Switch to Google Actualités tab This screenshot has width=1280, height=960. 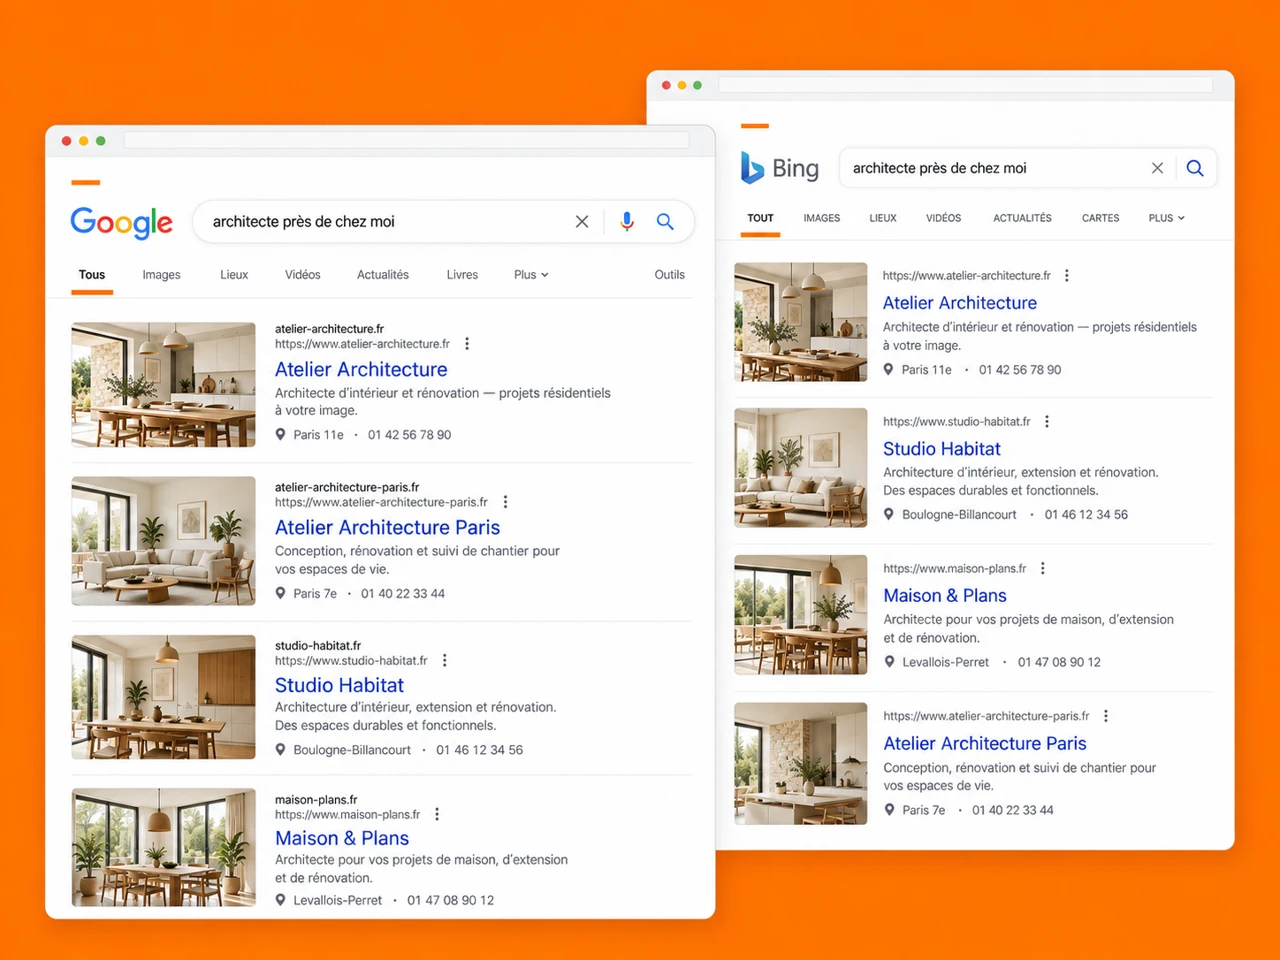coord(383,275)
